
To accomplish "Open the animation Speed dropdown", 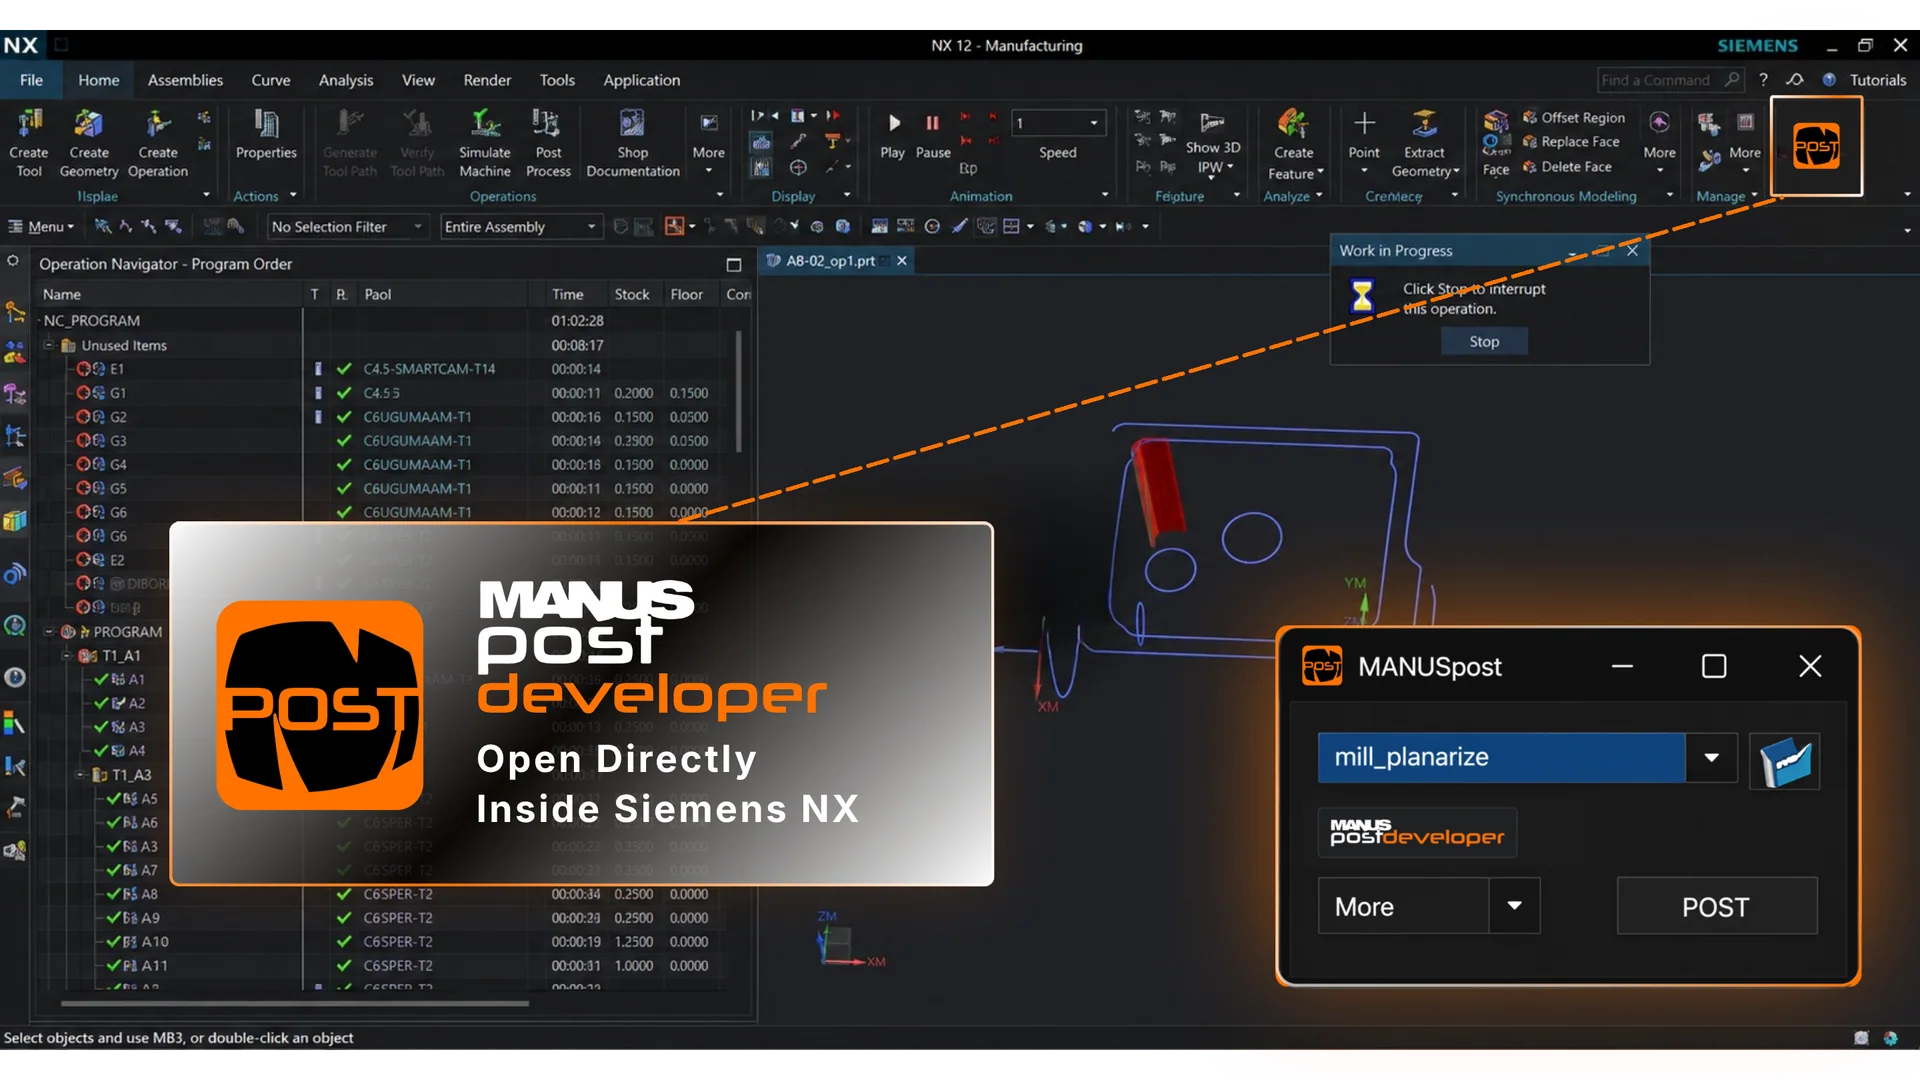I will 1094,123.
